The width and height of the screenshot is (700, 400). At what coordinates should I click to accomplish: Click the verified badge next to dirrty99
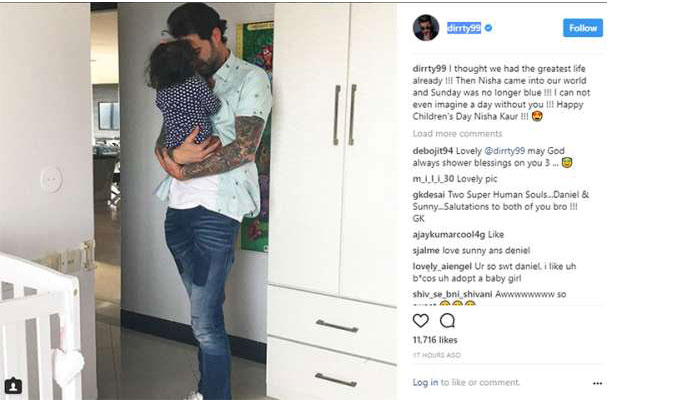click(x=488, y=28)
